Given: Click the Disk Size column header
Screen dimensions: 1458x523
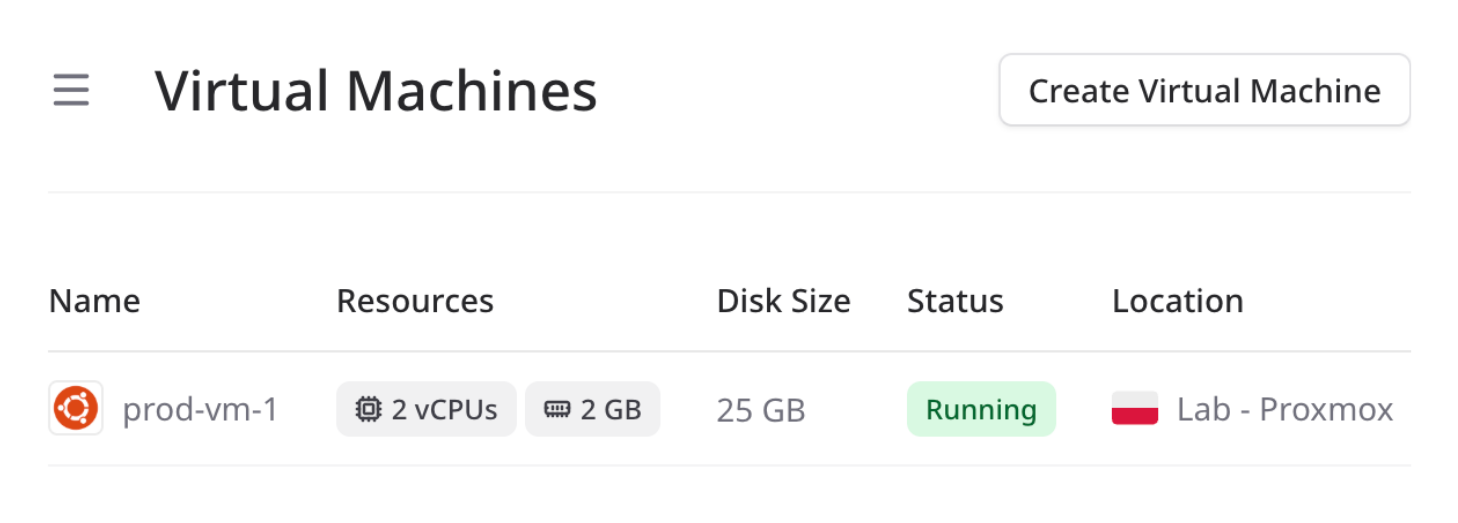Looking at the screenshot, I should pyautogui.click(x=783, y=301).
